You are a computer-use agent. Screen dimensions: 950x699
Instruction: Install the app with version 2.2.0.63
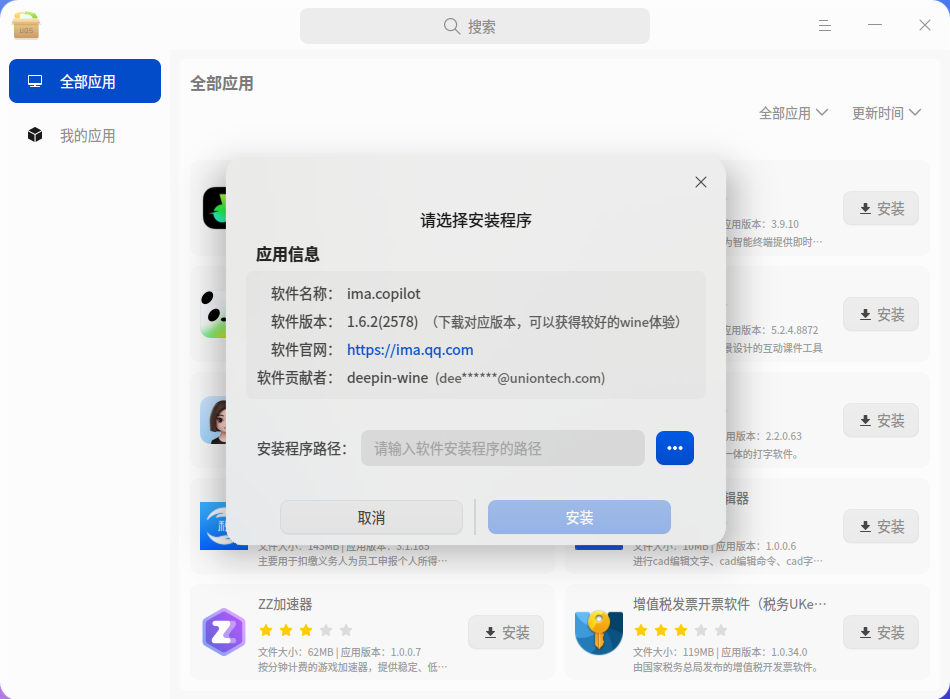point(881,420)
